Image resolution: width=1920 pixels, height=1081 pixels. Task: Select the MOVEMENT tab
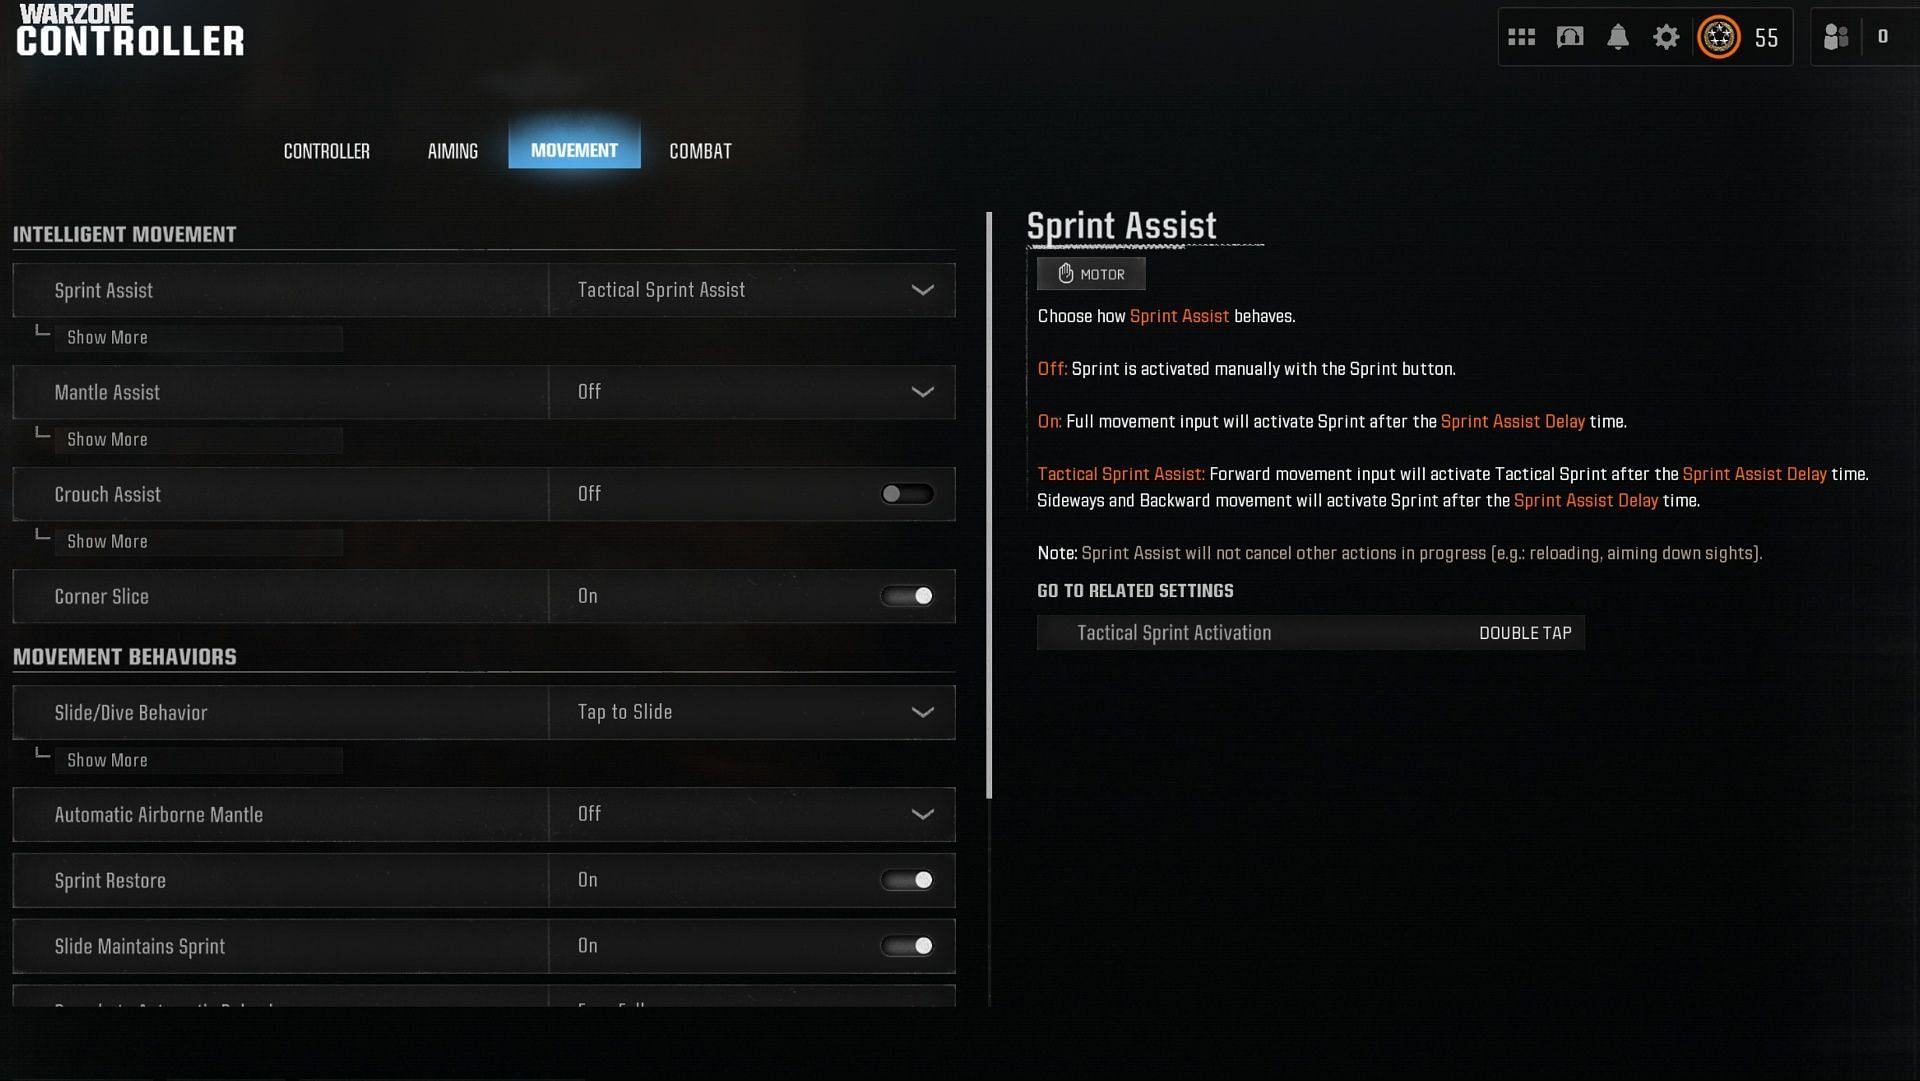point(574,149)
